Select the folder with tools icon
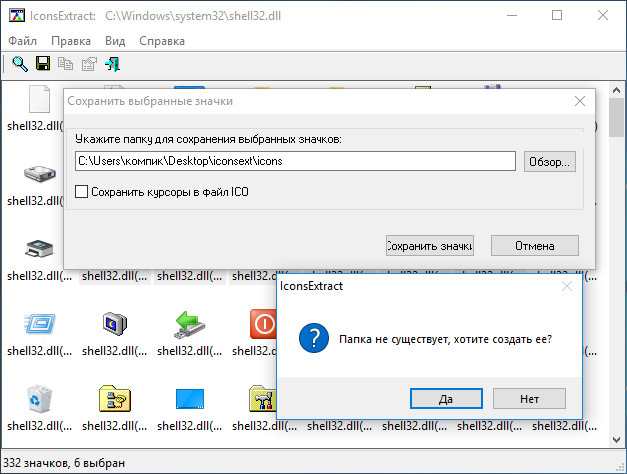 (x=263, y=398)
